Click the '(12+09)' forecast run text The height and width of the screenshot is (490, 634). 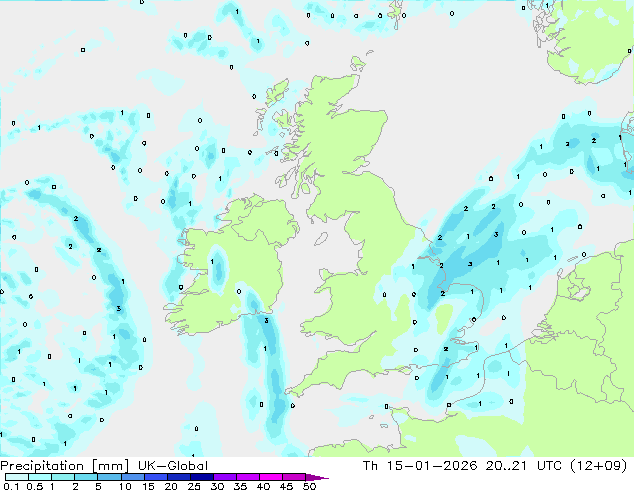click(598, 466)
